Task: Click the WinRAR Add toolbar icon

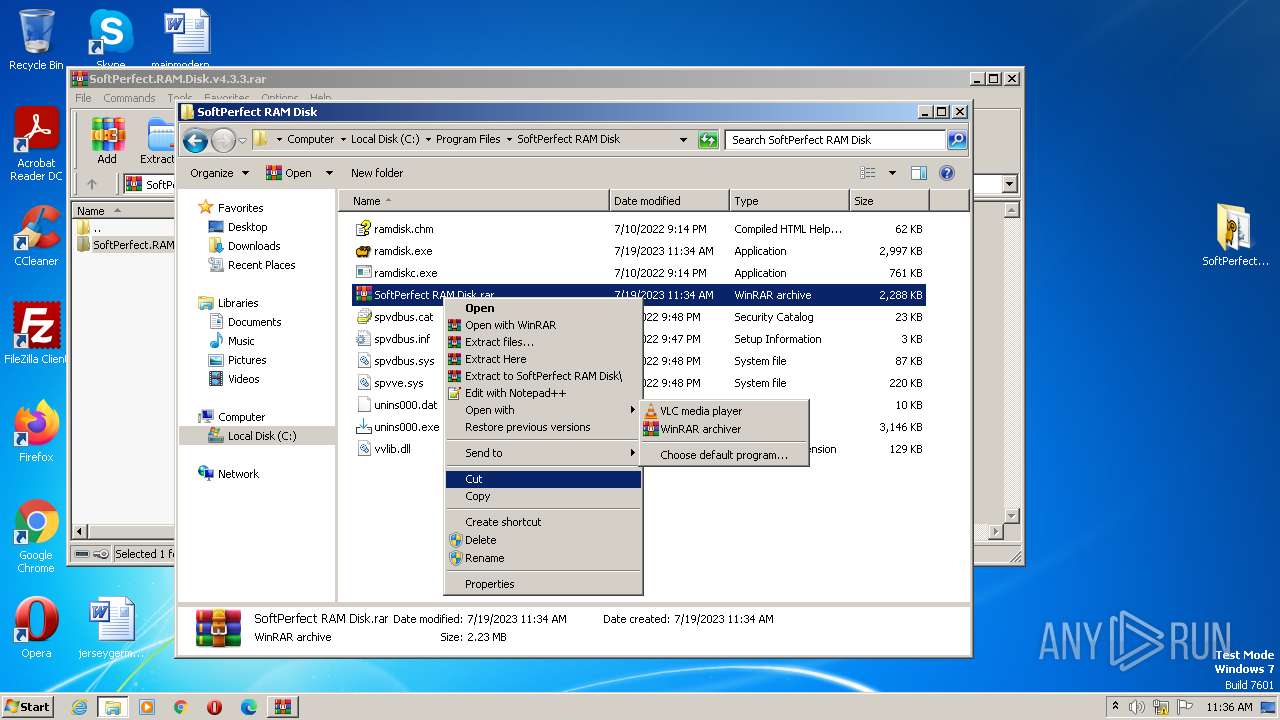Action: (107, 141)
